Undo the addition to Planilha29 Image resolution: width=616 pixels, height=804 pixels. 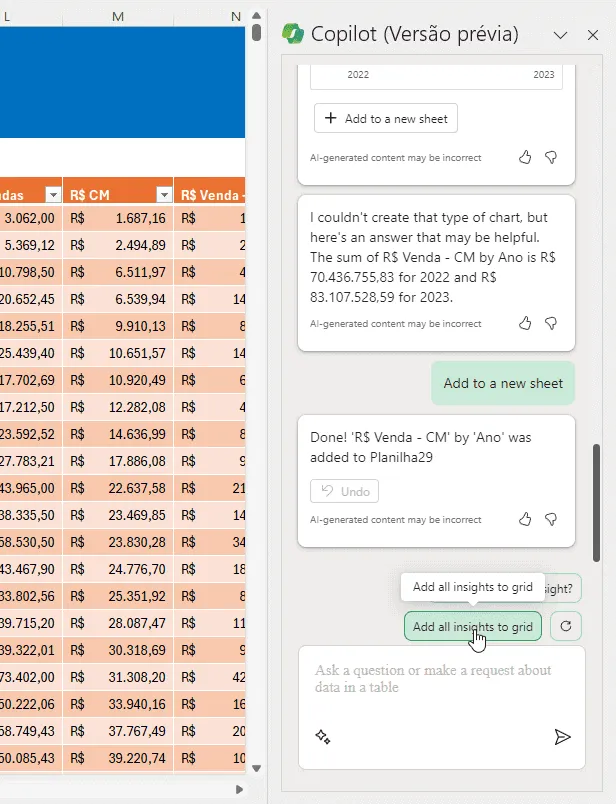pos(345,491)
